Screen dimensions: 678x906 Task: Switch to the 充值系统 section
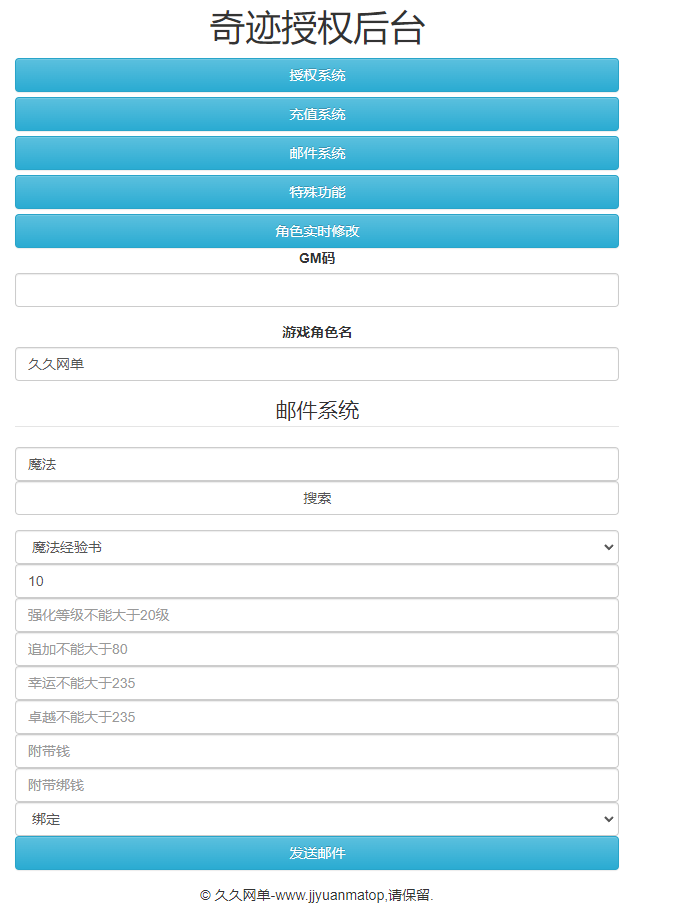(x=317, y=114)
